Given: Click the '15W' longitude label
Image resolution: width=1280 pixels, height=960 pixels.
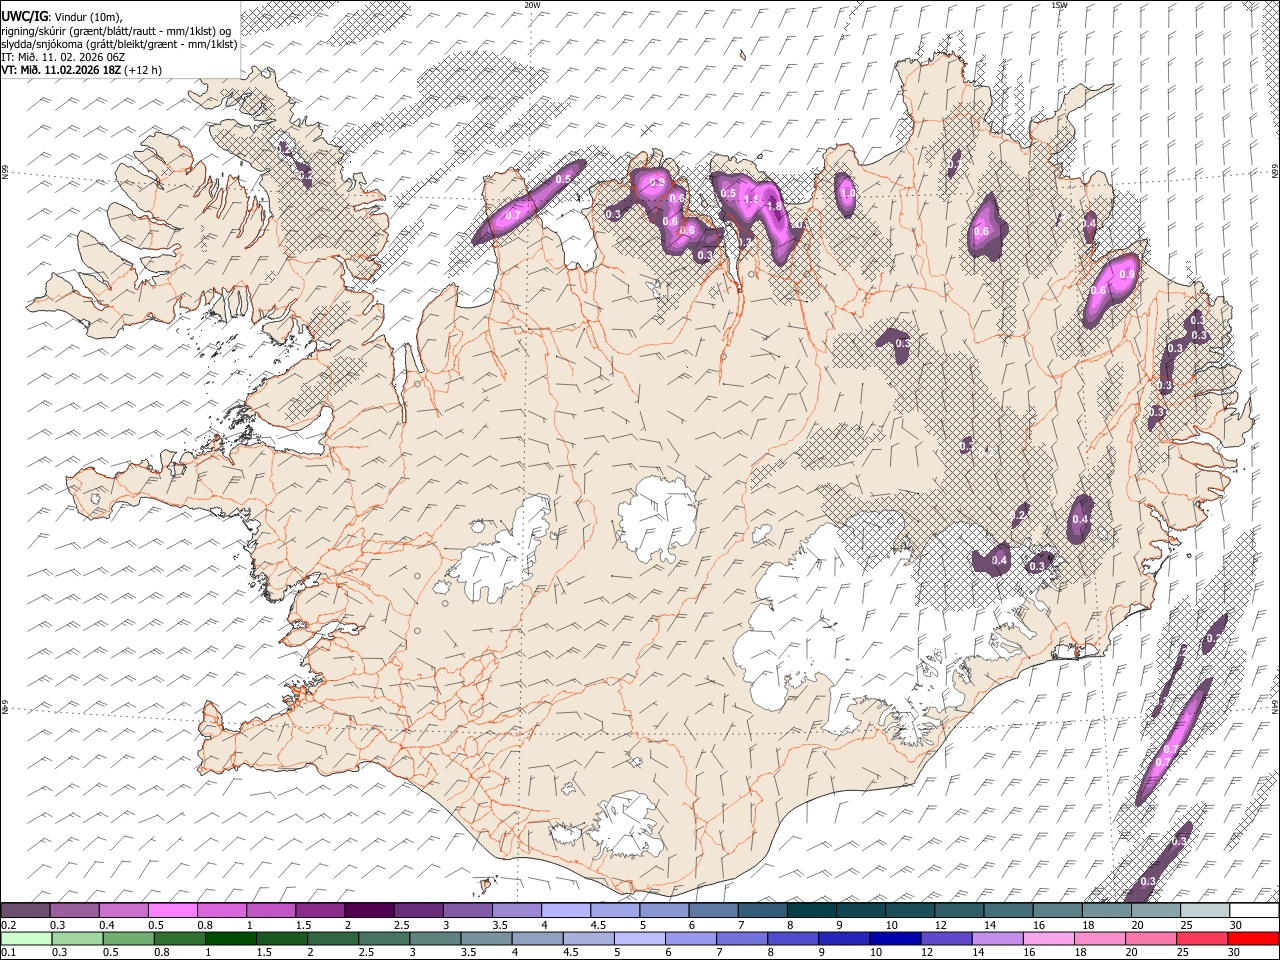Looking at the screenshot, I should 1059,5.
